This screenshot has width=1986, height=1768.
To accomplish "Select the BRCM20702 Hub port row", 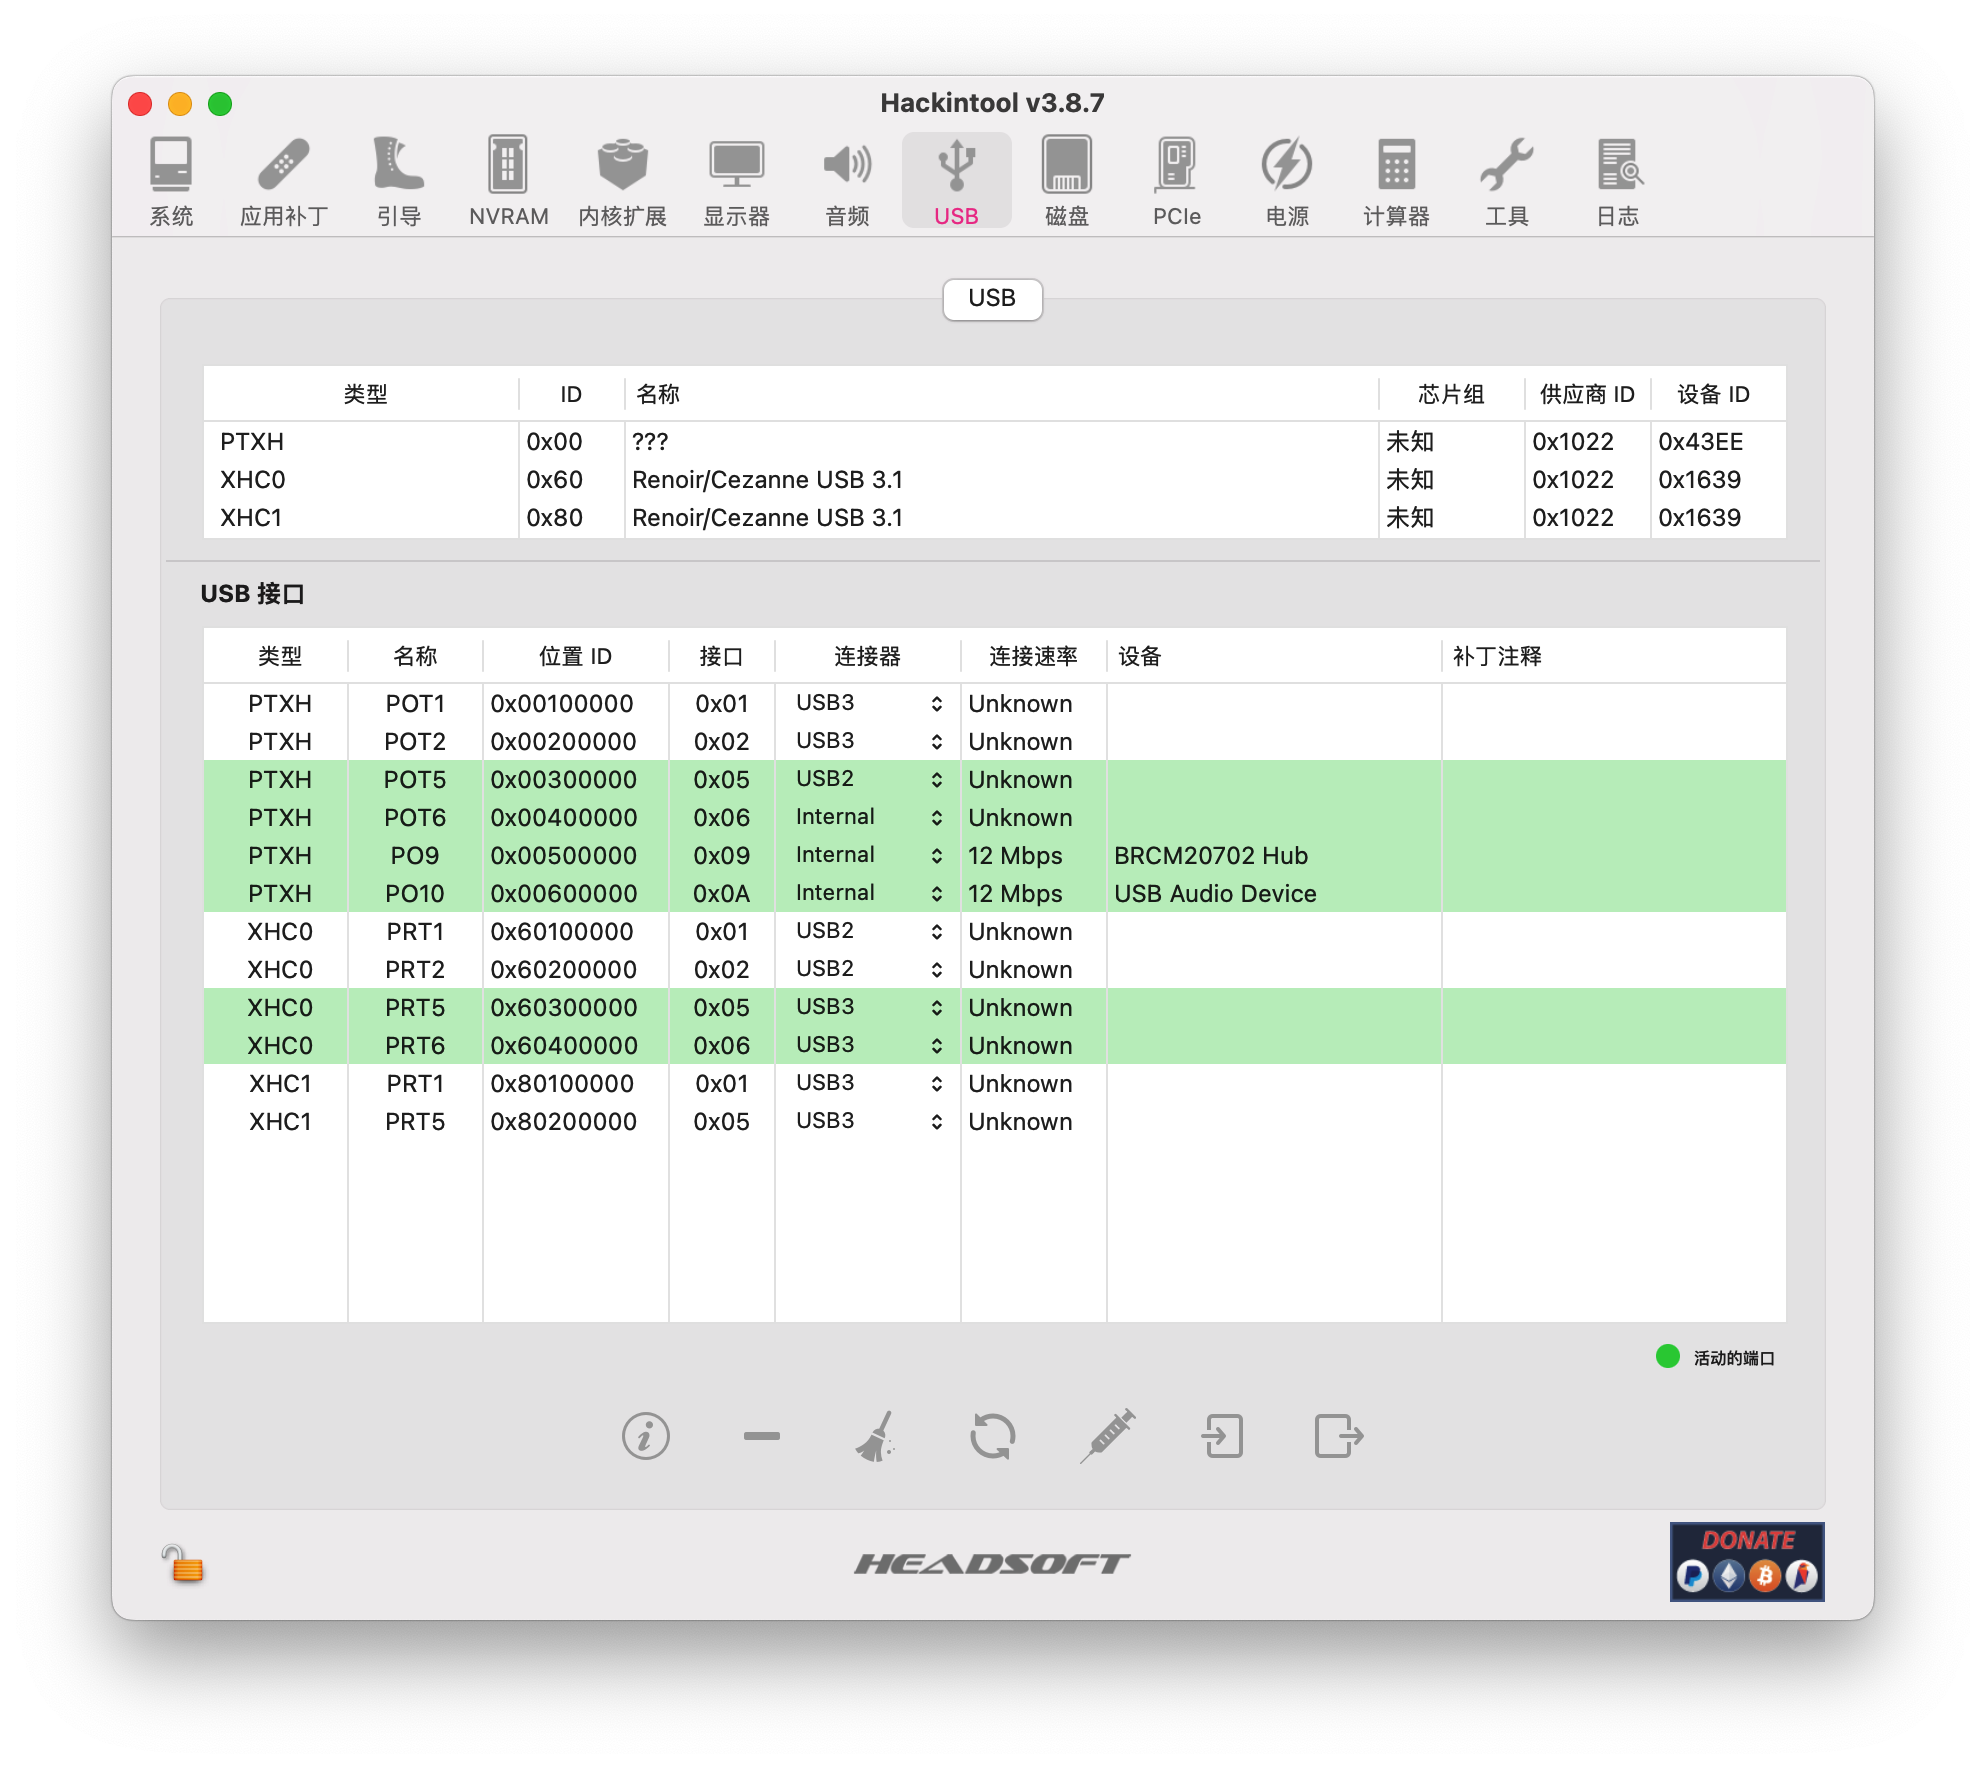I will point(994,855).
